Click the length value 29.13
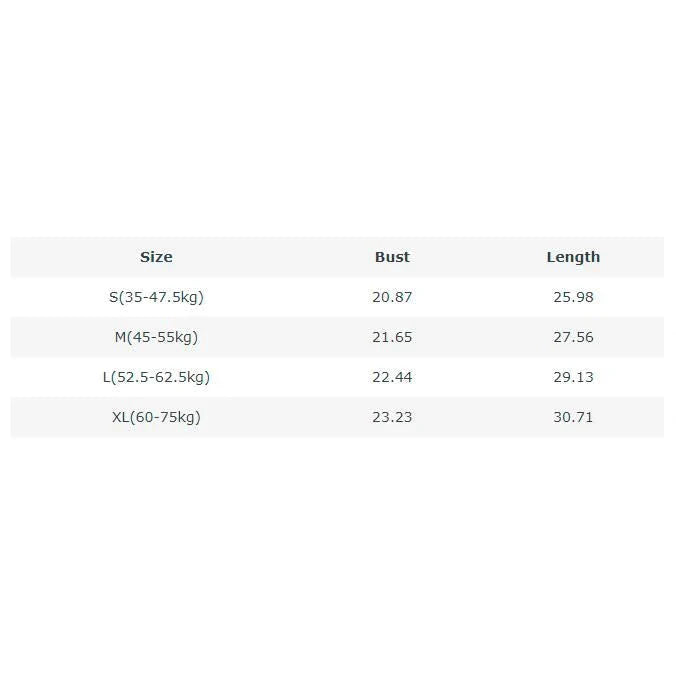 (573, 377)
